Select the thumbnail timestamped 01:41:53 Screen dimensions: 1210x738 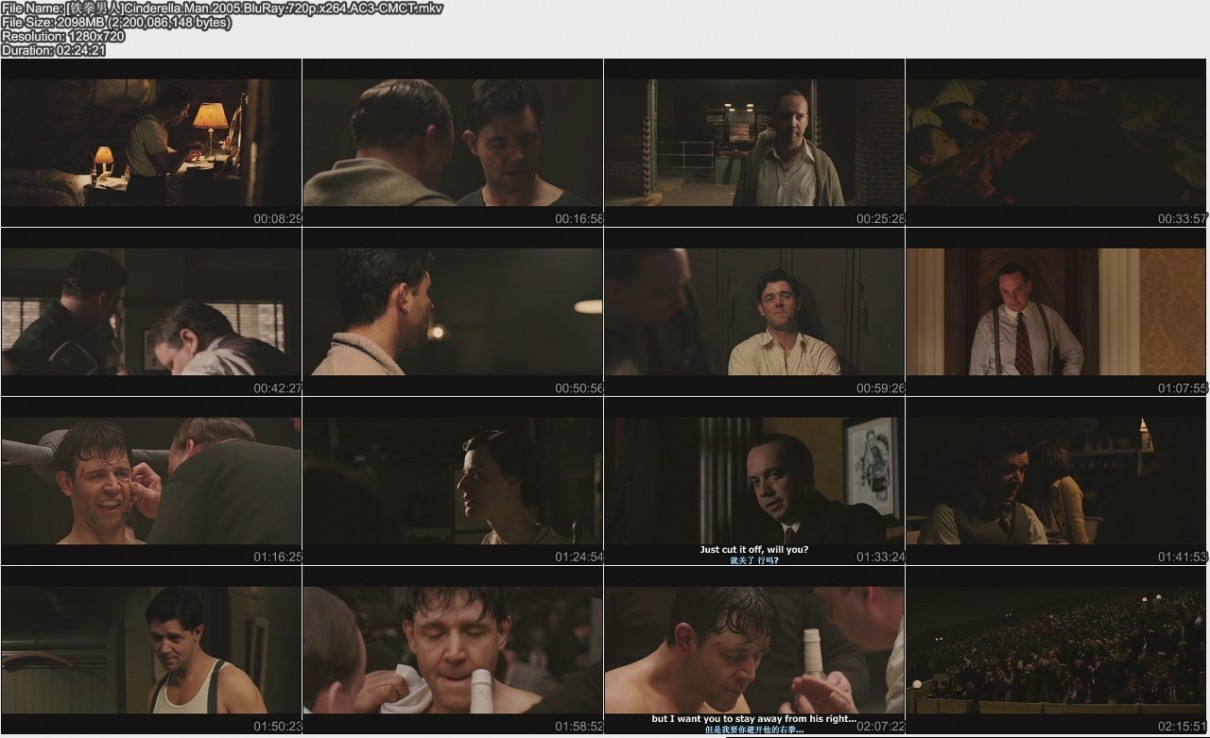click(x=1056, y=481)
